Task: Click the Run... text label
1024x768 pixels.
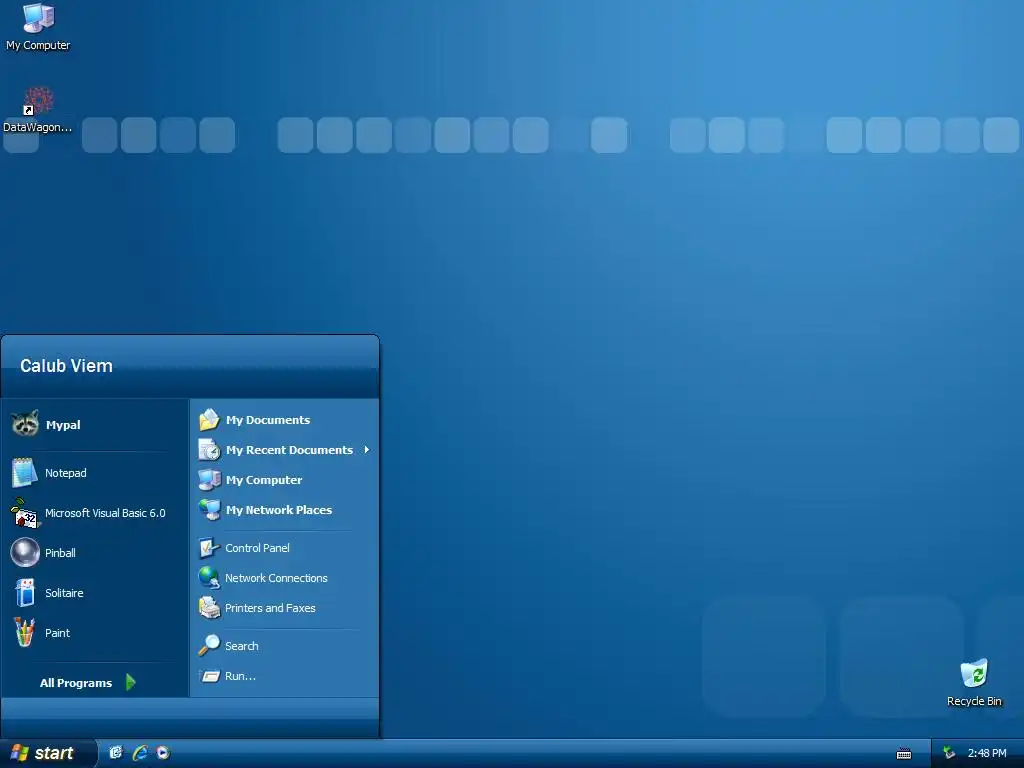Action: [x=240, y=676]
